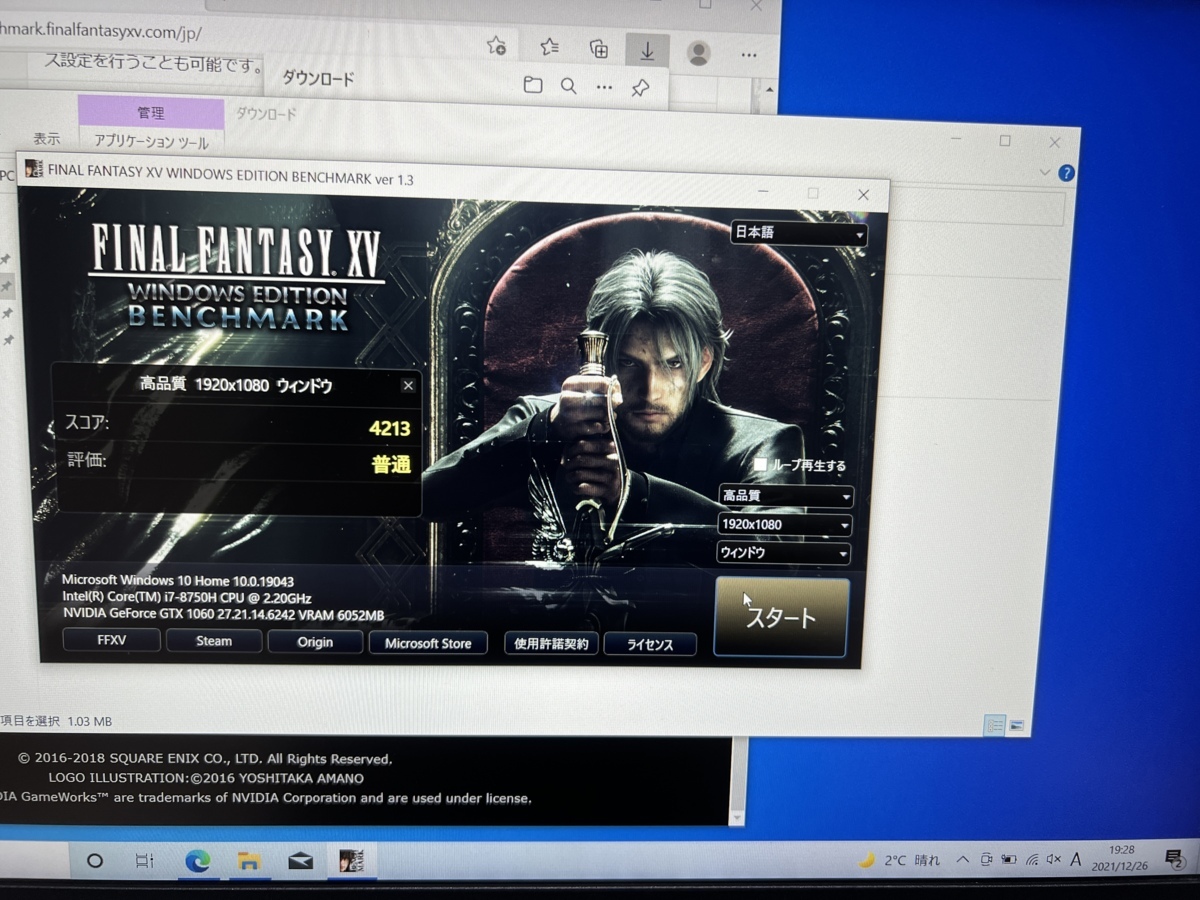This screenshot has height=900, width=1200.
Task: Switch Explorer to large icons view
Action: [x=1016, y=725]
